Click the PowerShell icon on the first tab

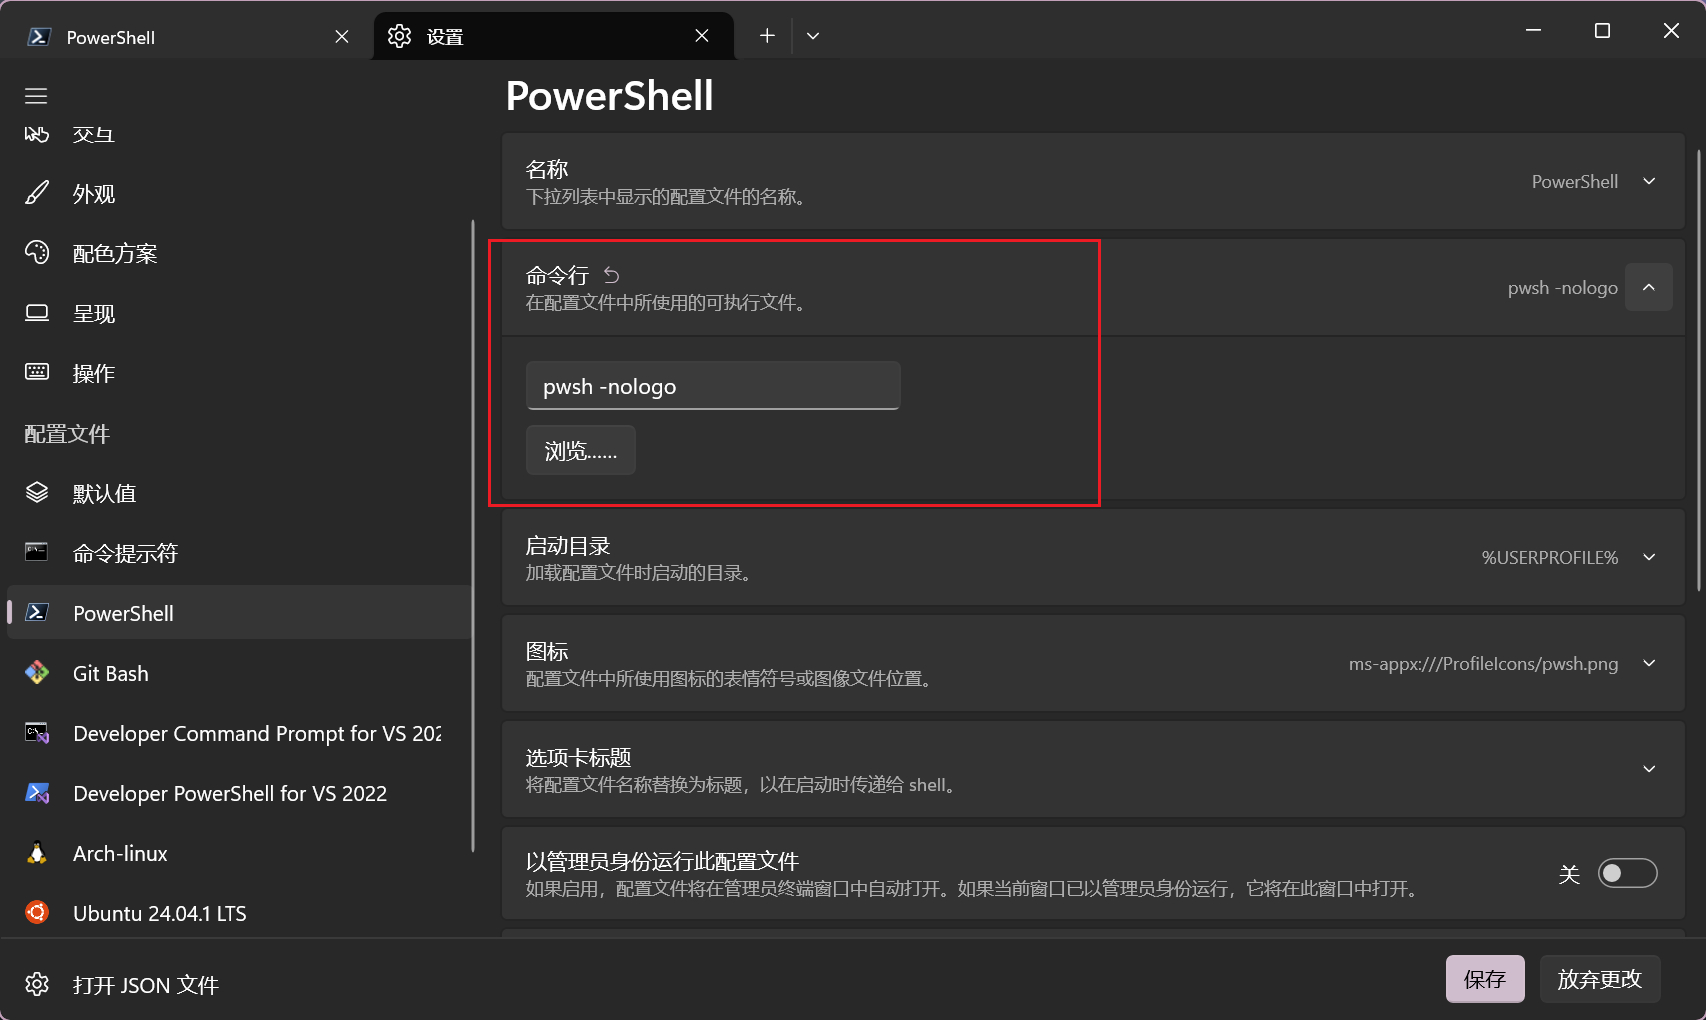pos(39,37)
